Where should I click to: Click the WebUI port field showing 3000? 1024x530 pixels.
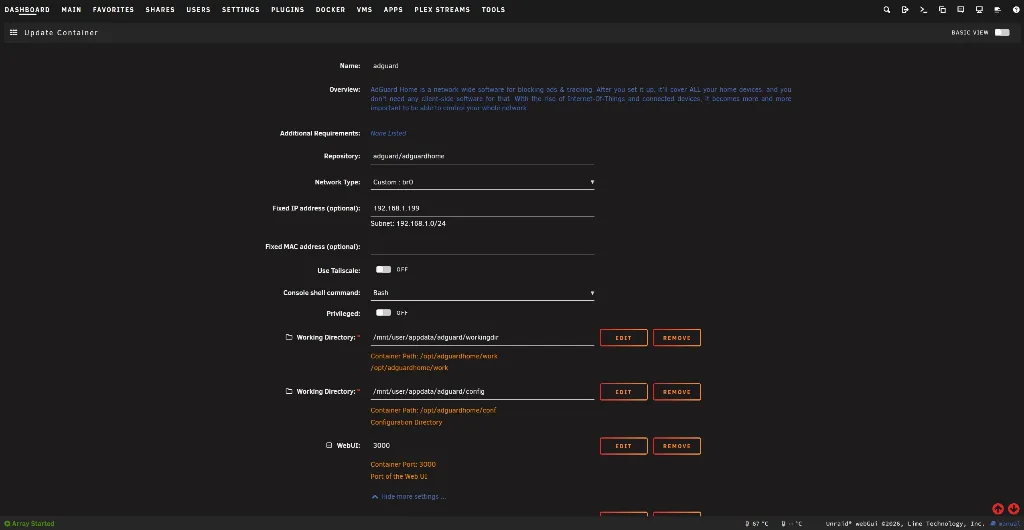click(x=482, y=446)
